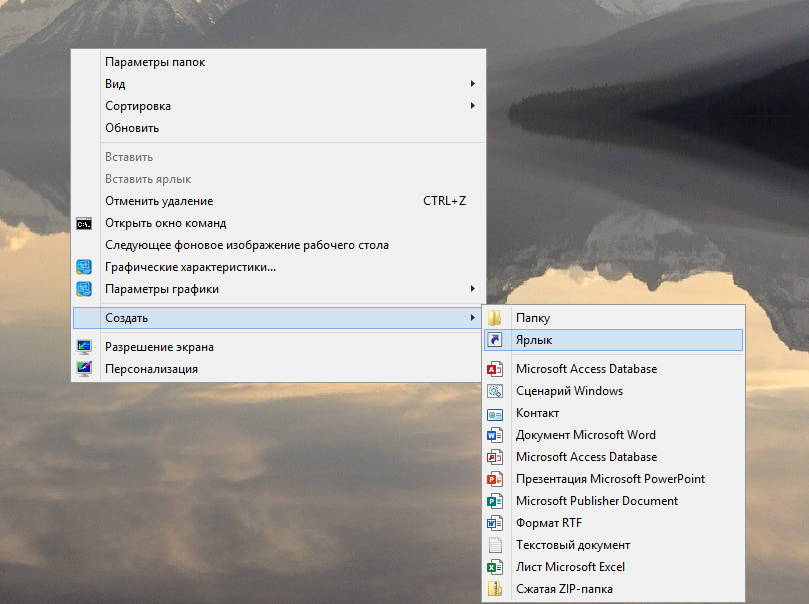This screenshot has width=809, height=604.
Task: Select Microsoft Publisher Document
Action: coord(613,501)
